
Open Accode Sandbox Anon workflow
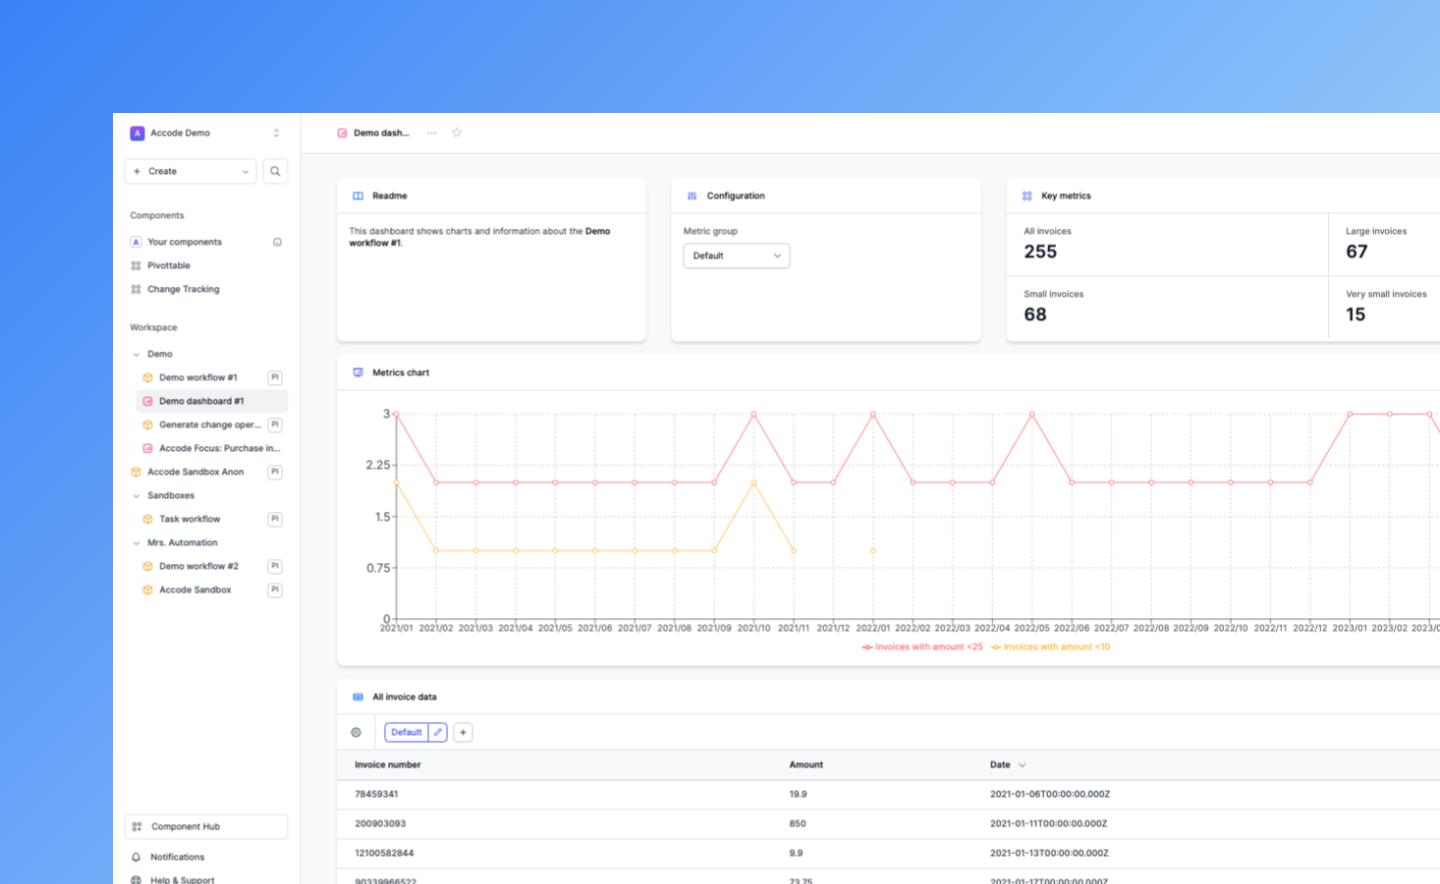(x=195, y=472)
